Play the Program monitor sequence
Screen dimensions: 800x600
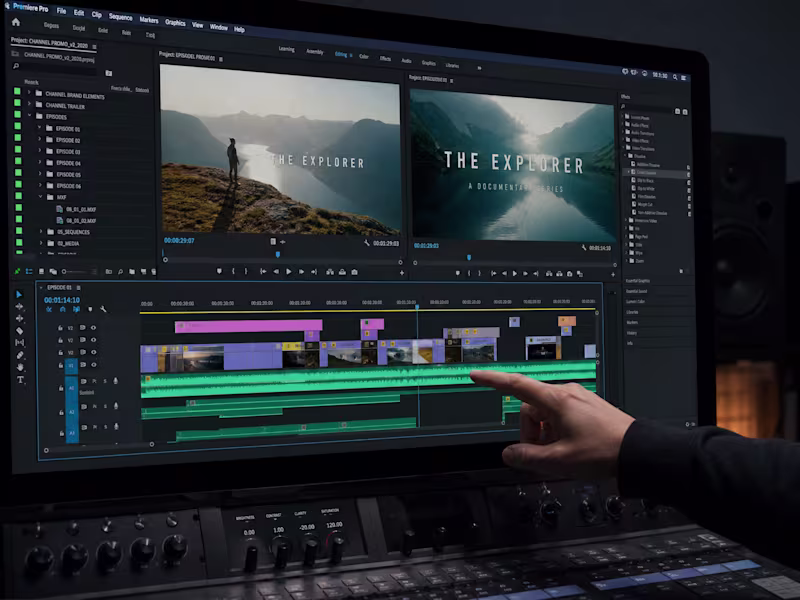(x=514, y=273)
